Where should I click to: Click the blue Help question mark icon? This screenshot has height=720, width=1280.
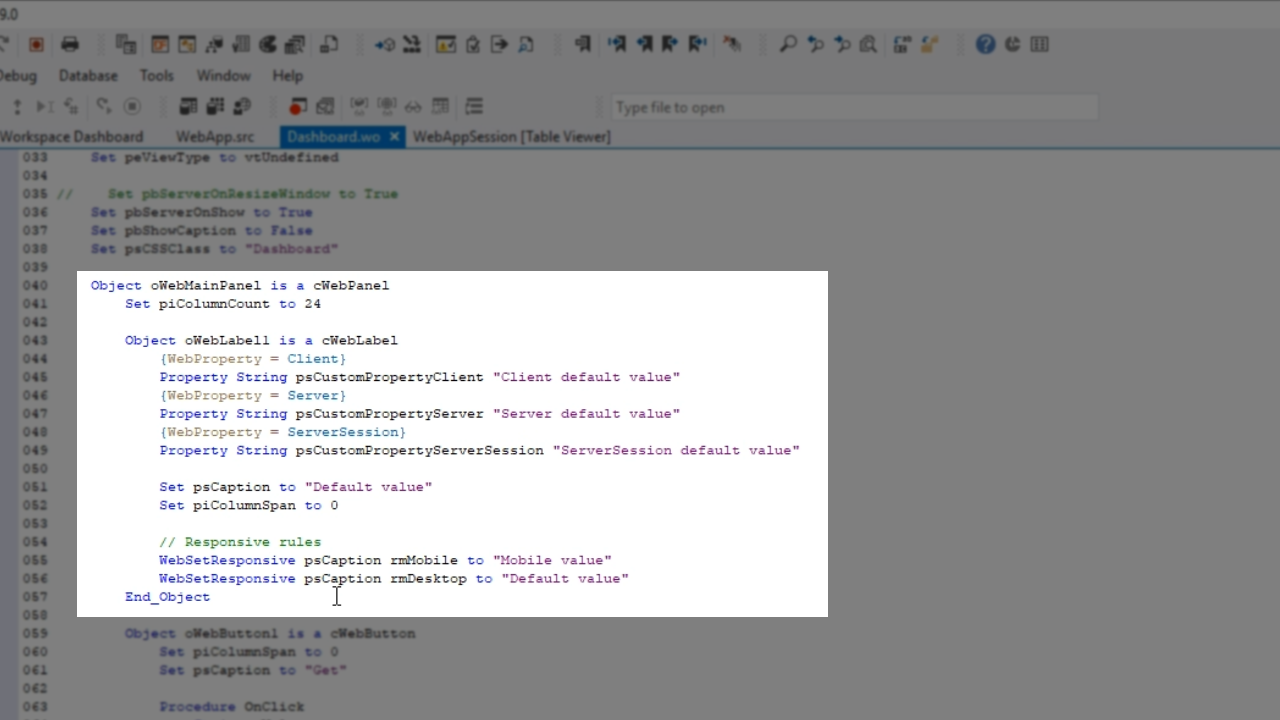click(x=985, y=44)
